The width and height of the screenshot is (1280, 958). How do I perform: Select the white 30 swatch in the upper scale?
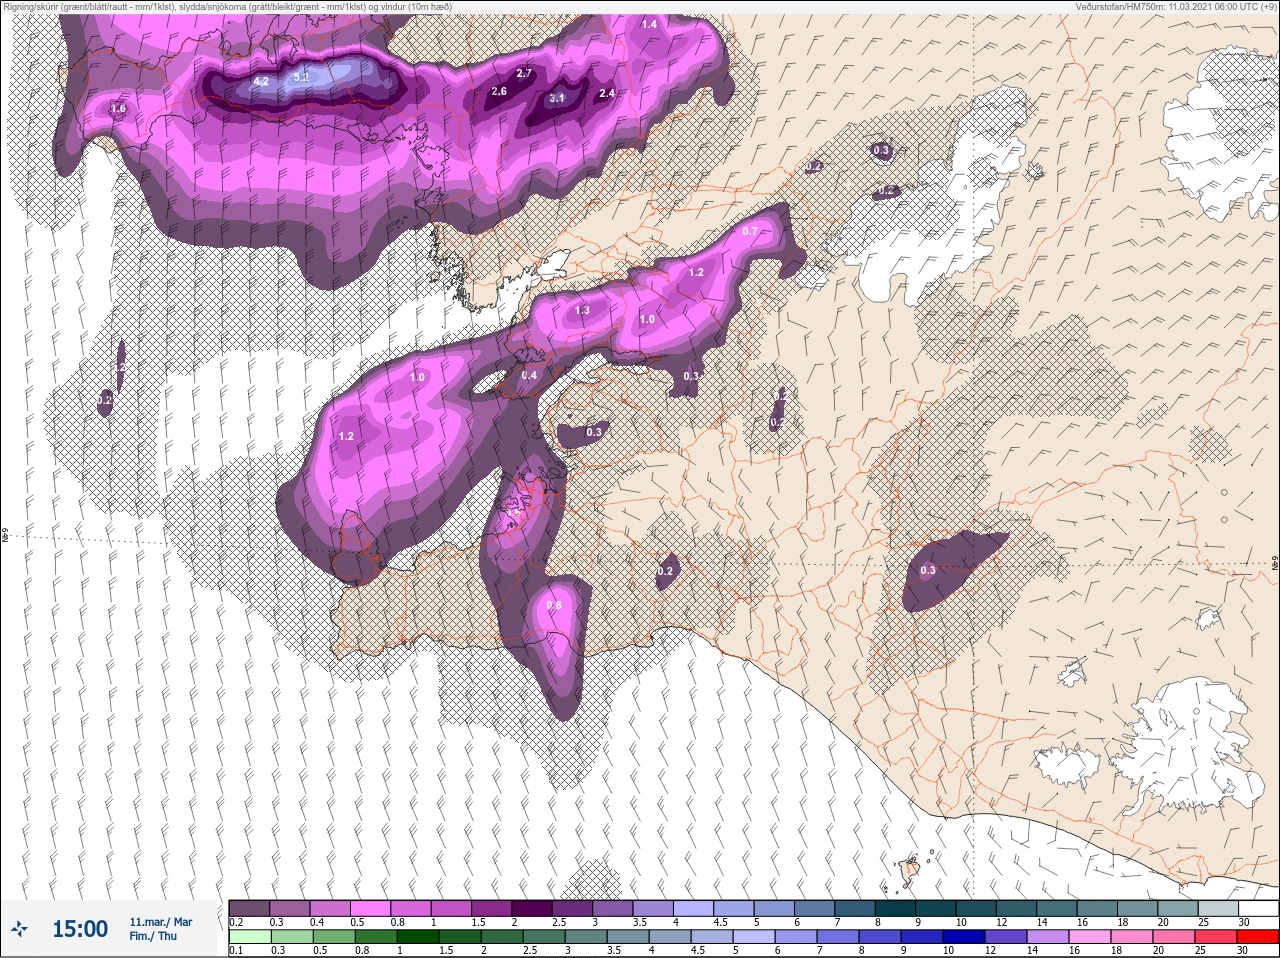pos(1258,908)
